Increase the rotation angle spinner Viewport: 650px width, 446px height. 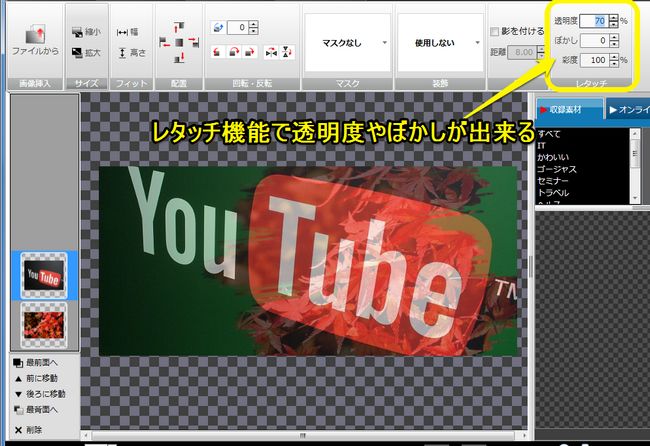coord(254,24)
